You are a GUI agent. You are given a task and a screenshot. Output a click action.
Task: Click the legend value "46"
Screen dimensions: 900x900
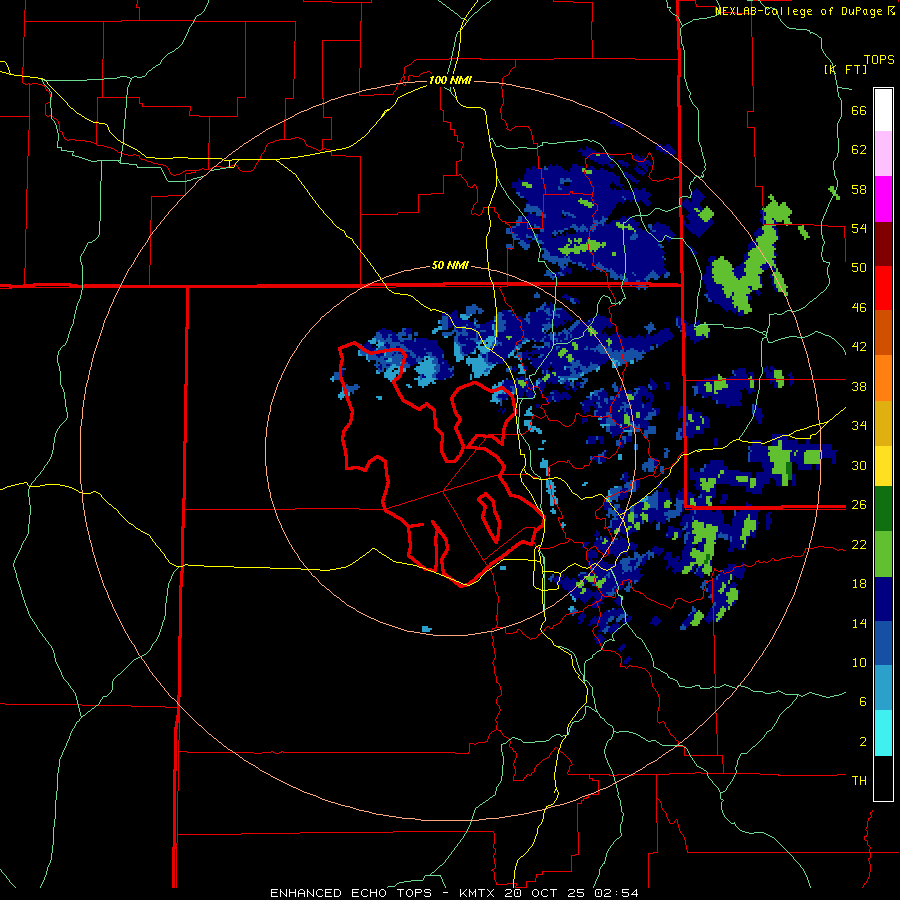[x=859, y=308]
